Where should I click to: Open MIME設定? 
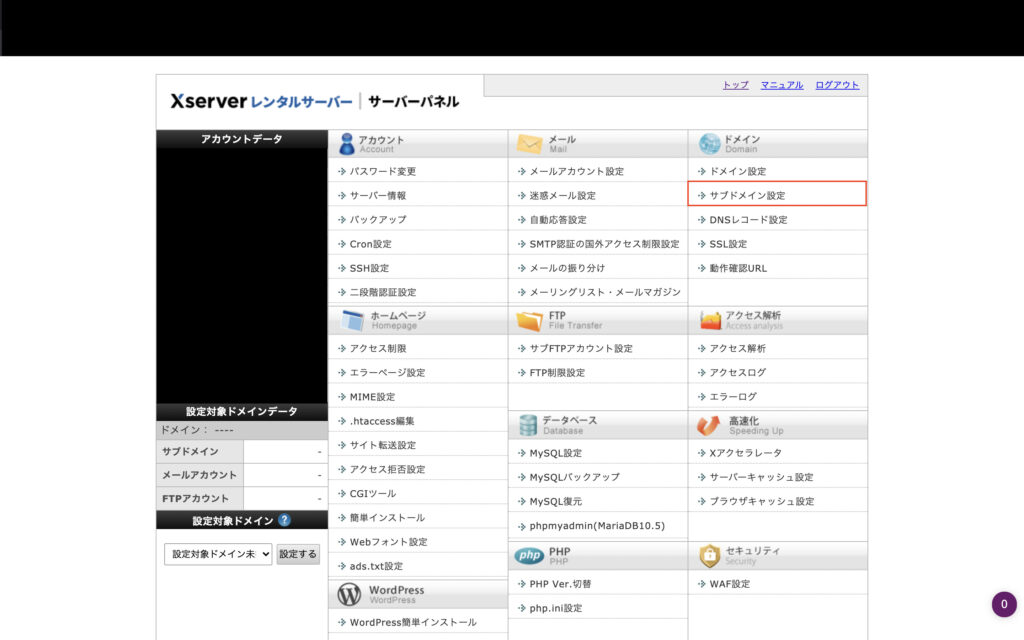pos(372,396)
